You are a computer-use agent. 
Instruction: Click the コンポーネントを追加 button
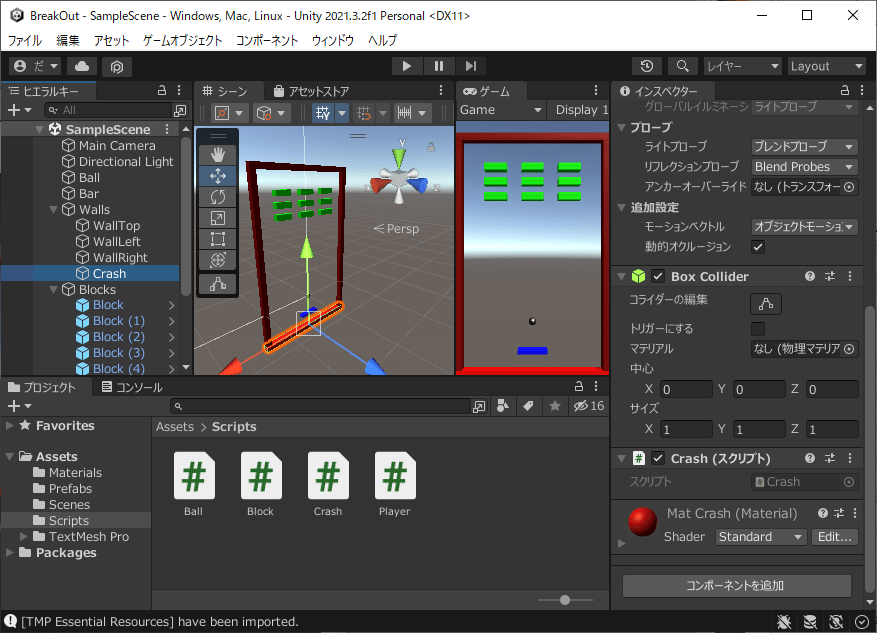(x=736, y=586)
